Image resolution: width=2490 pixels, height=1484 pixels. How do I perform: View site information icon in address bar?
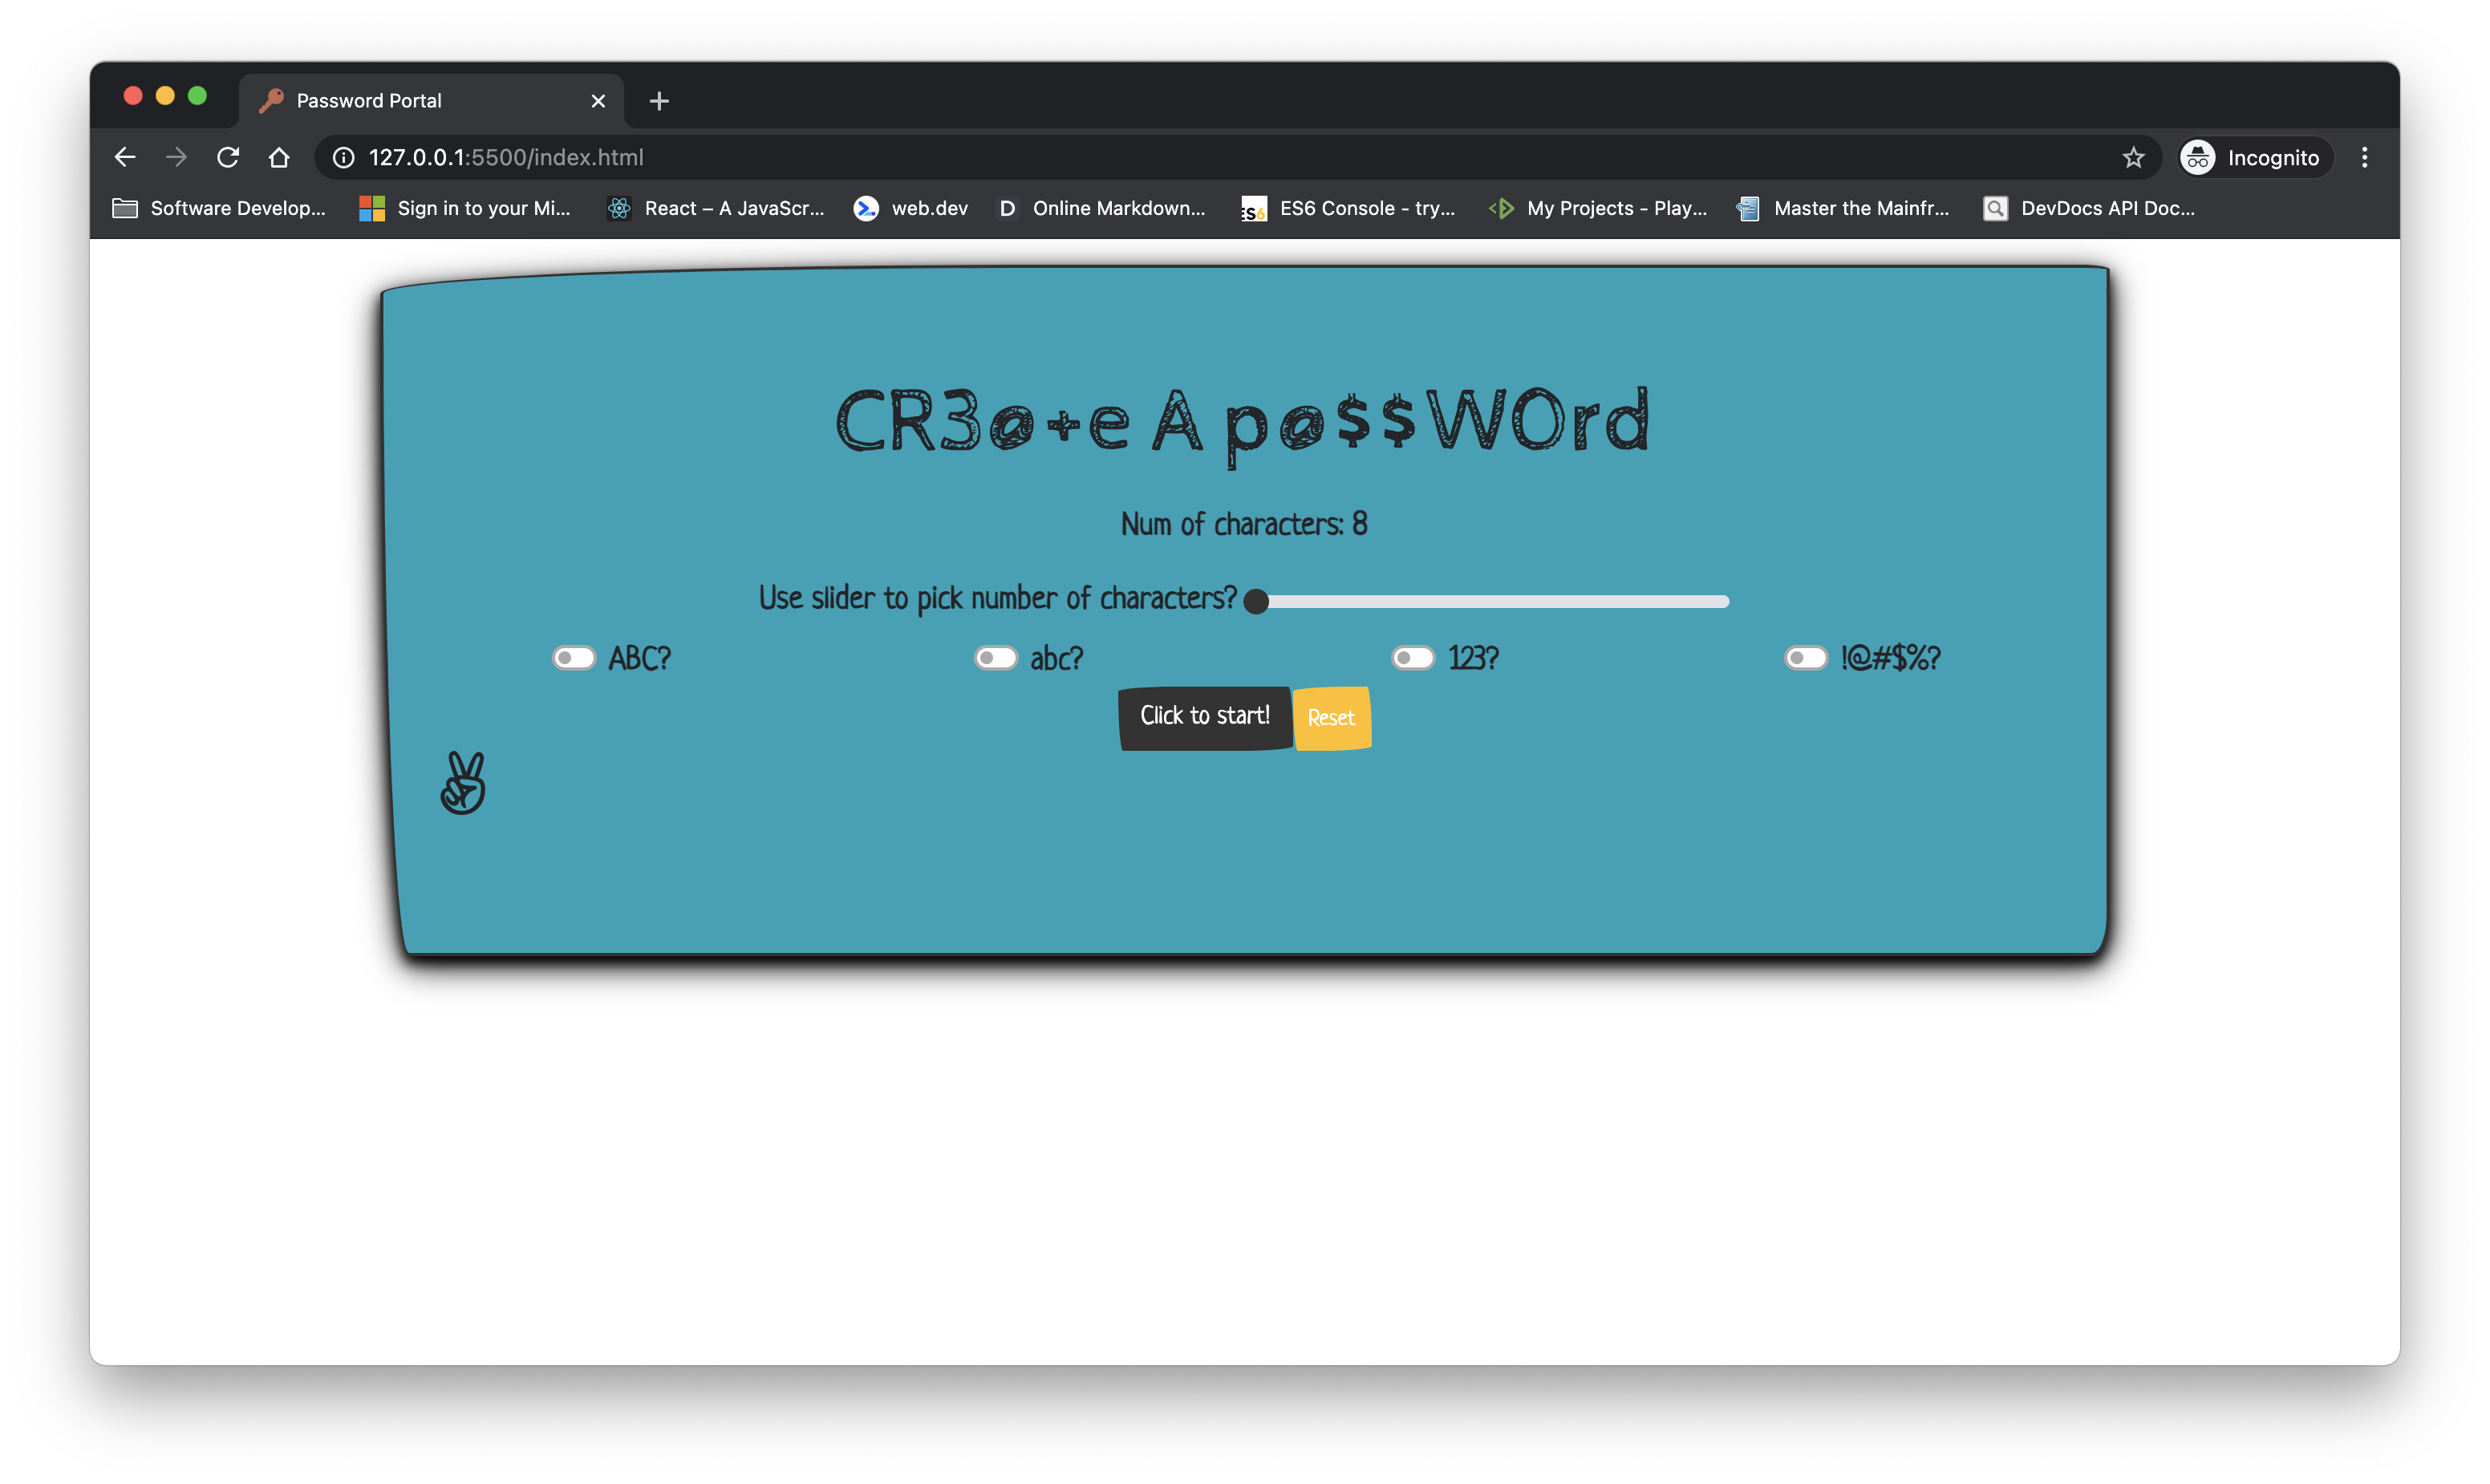tap(343, 157)
